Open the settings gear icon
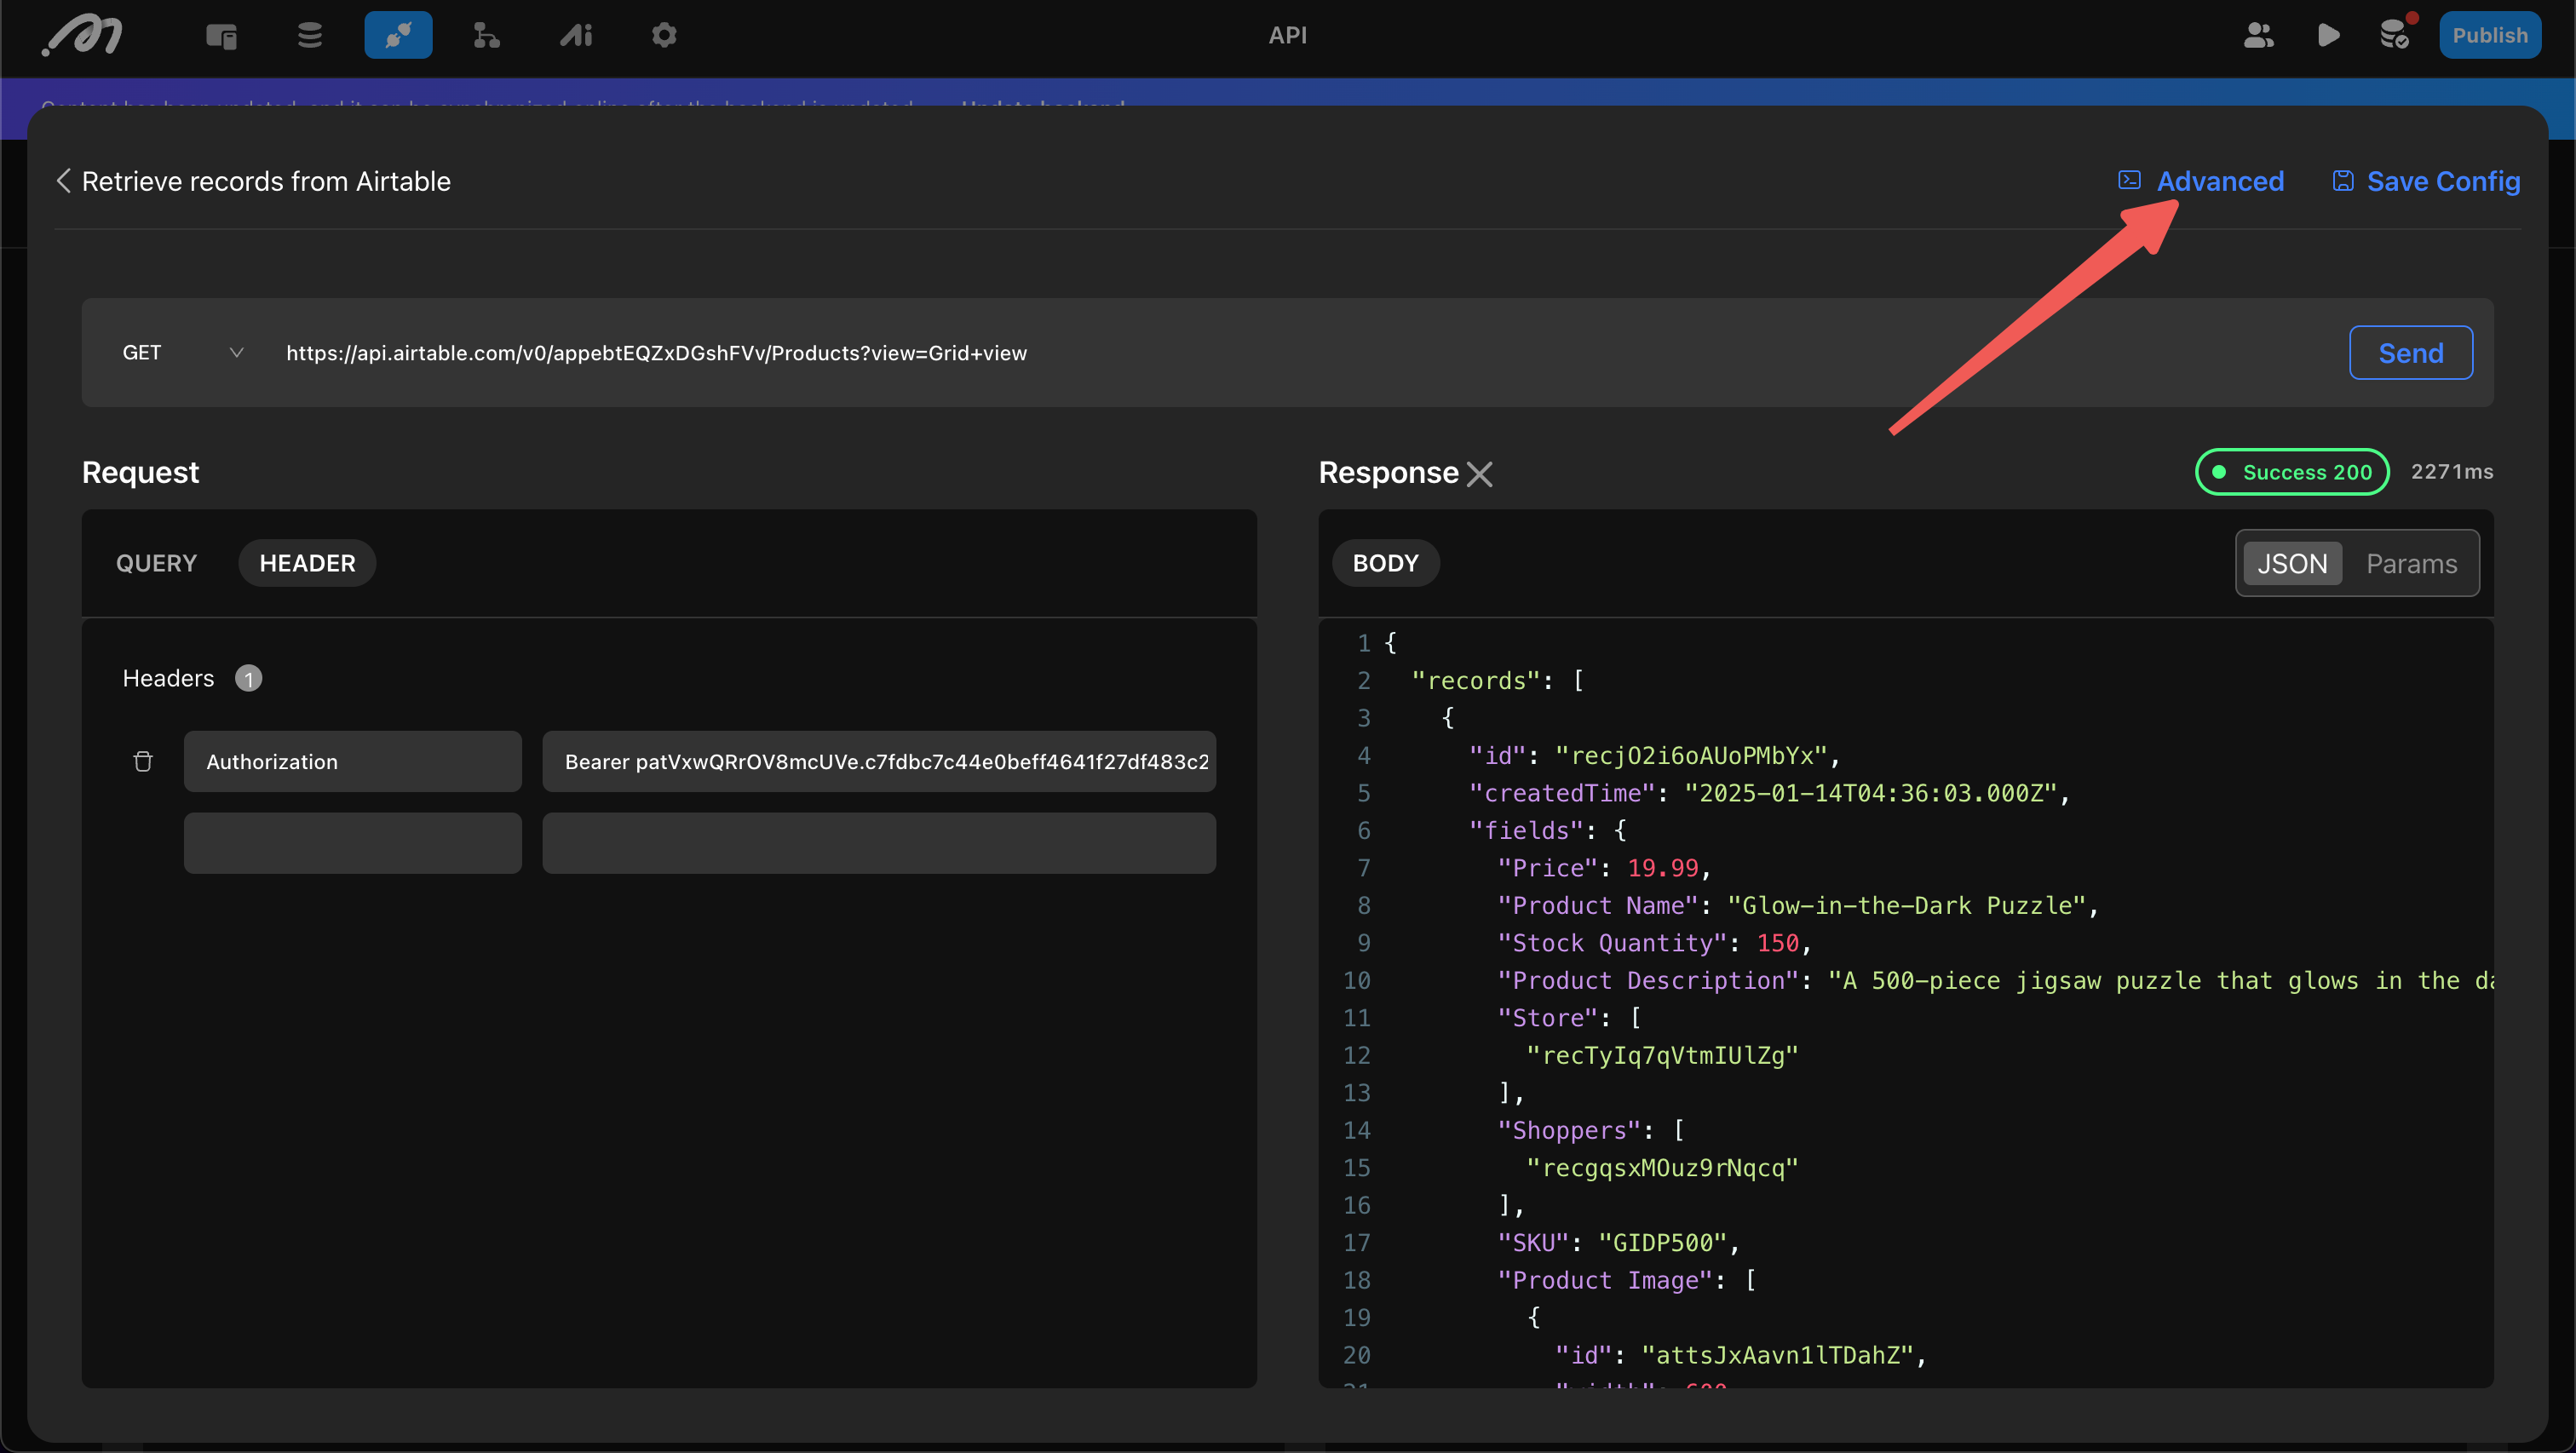The width and height of the screenshot is (2576, 1453). tap(664, 36)
